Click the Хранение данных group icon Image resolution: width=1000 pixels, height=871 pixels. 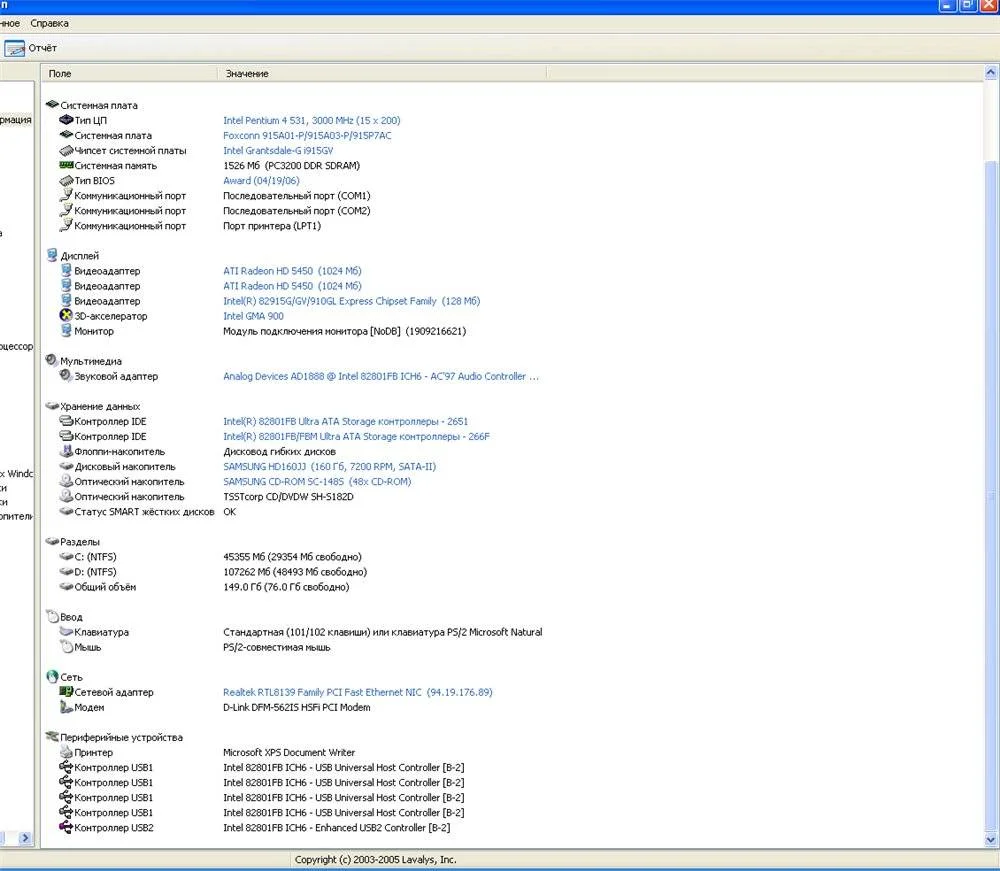(x=52, y=406)
